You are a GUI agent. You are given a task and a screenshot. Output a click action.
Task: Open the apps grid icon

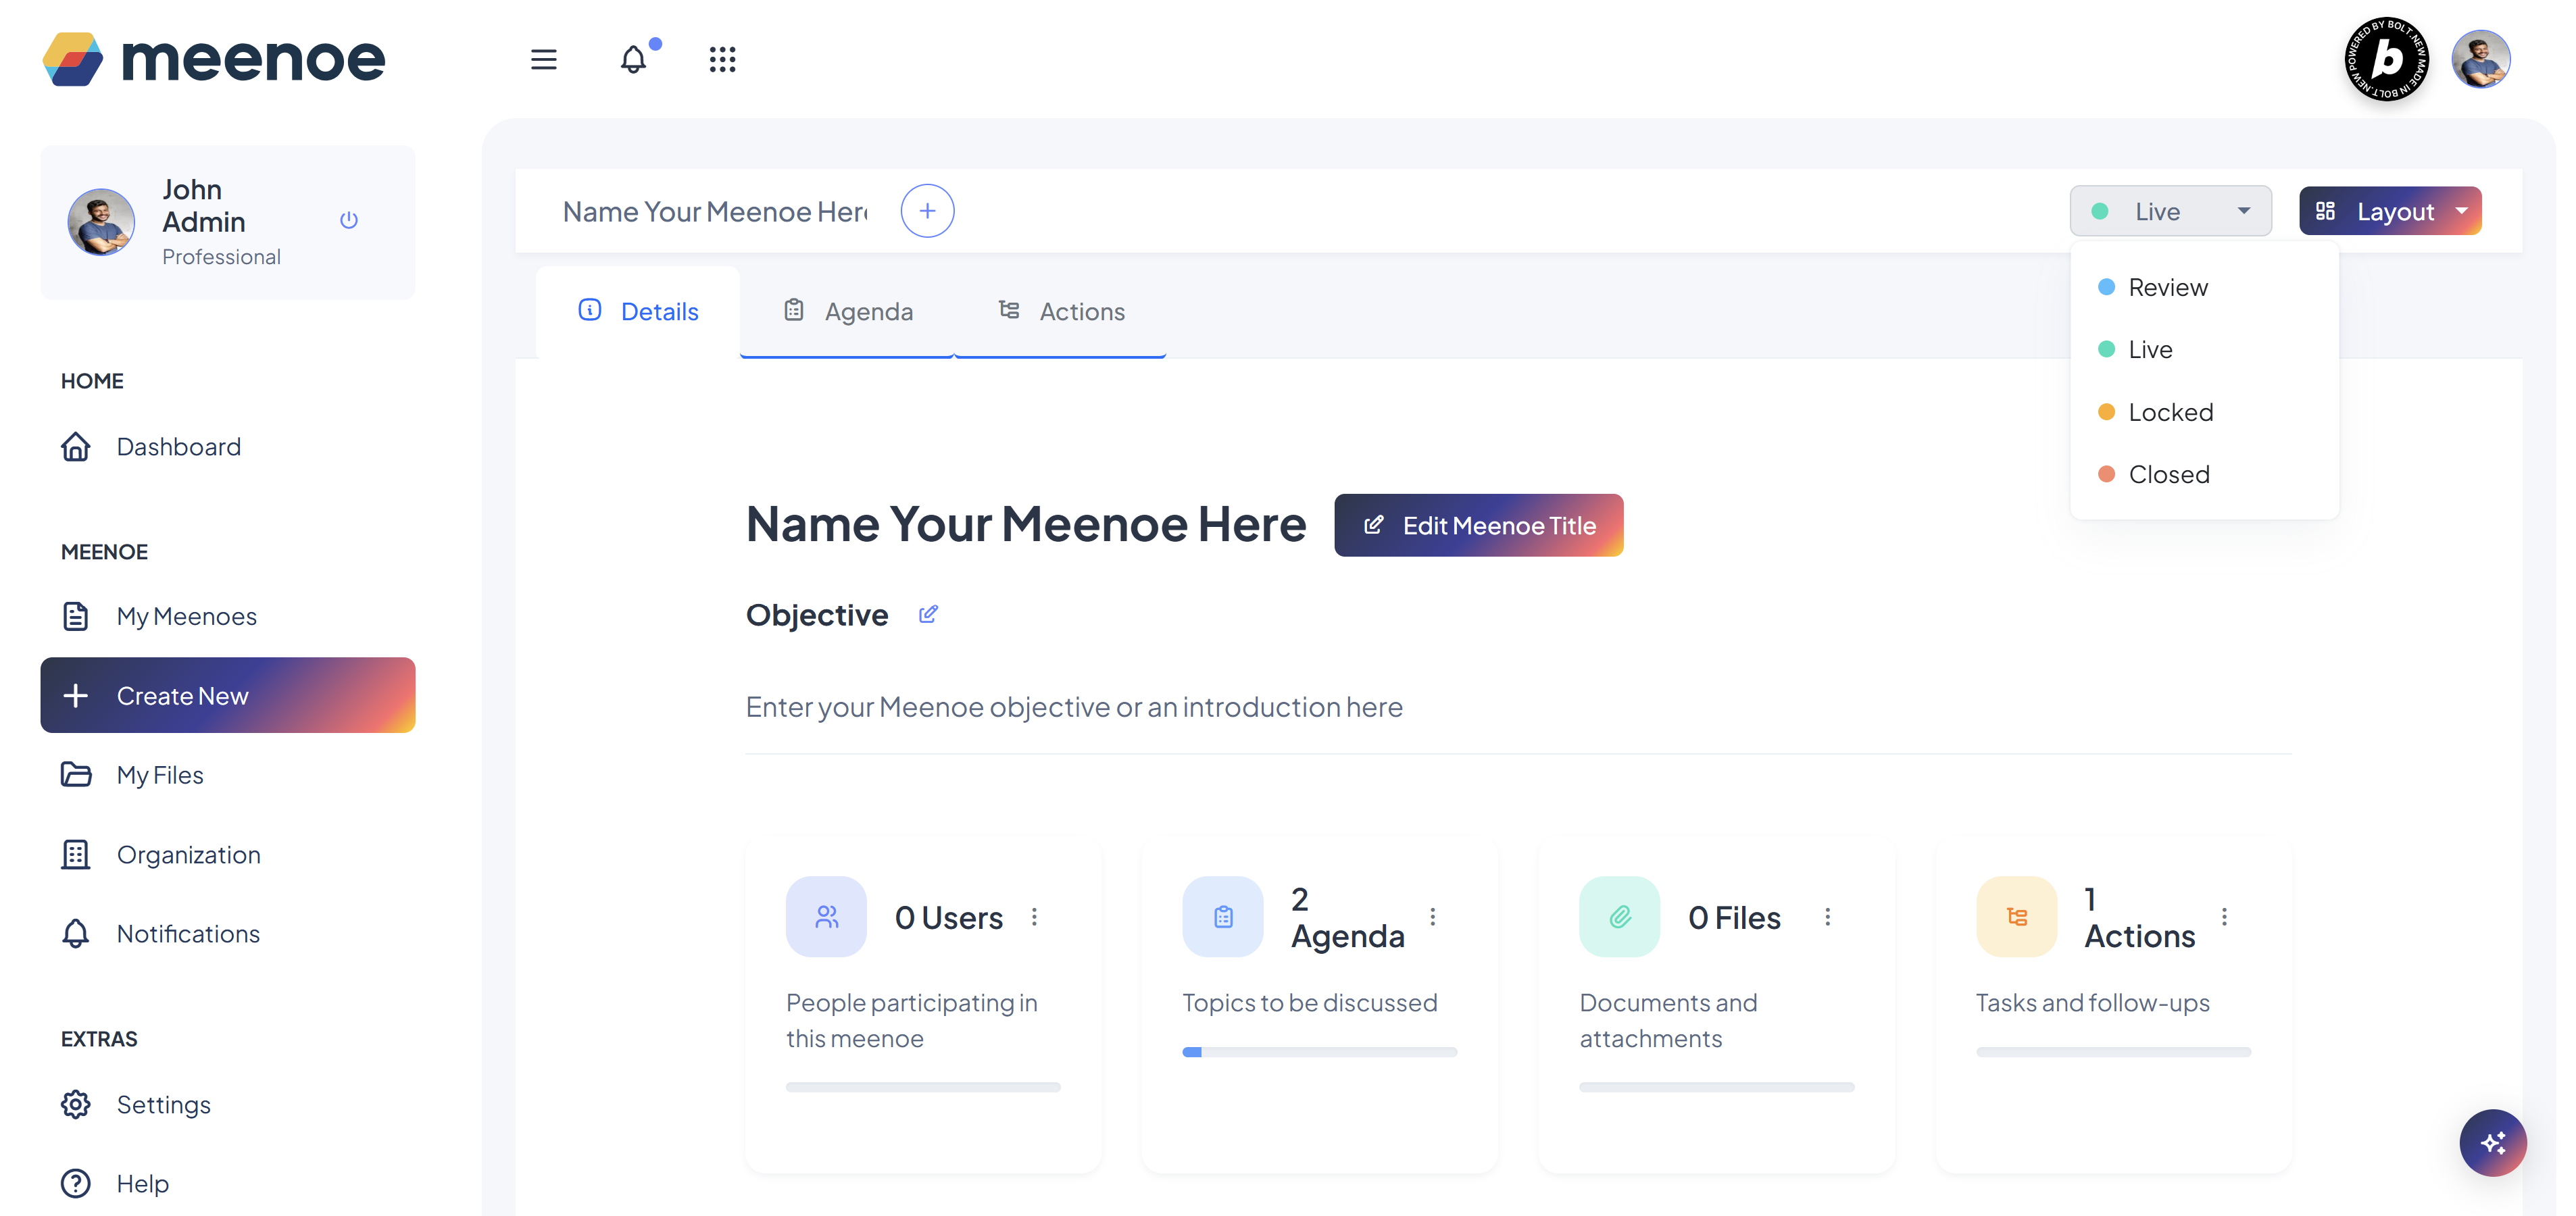722,60
